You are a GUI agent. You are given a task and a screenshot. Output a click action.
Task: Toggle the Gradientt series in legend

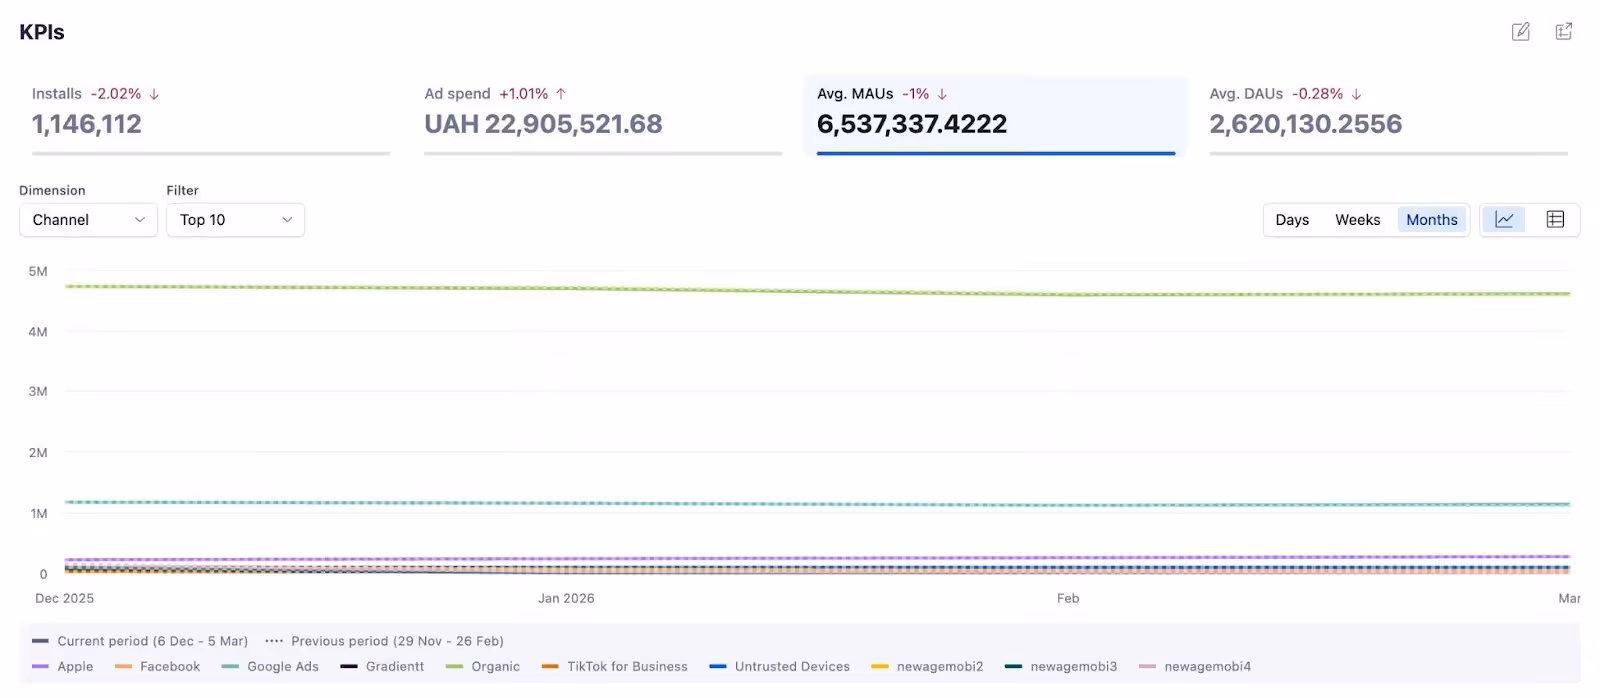tap(382, 666)
